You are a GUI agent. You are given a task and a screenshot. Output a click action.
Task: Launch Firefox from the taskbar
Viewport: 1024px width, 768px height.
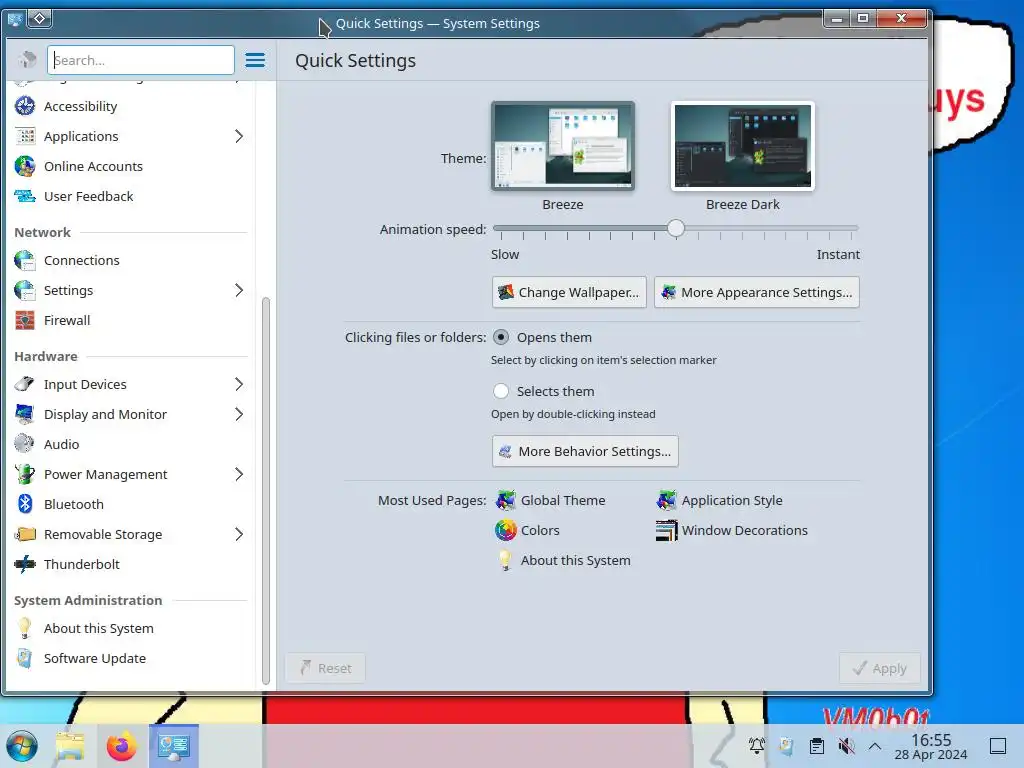[121, 746]
